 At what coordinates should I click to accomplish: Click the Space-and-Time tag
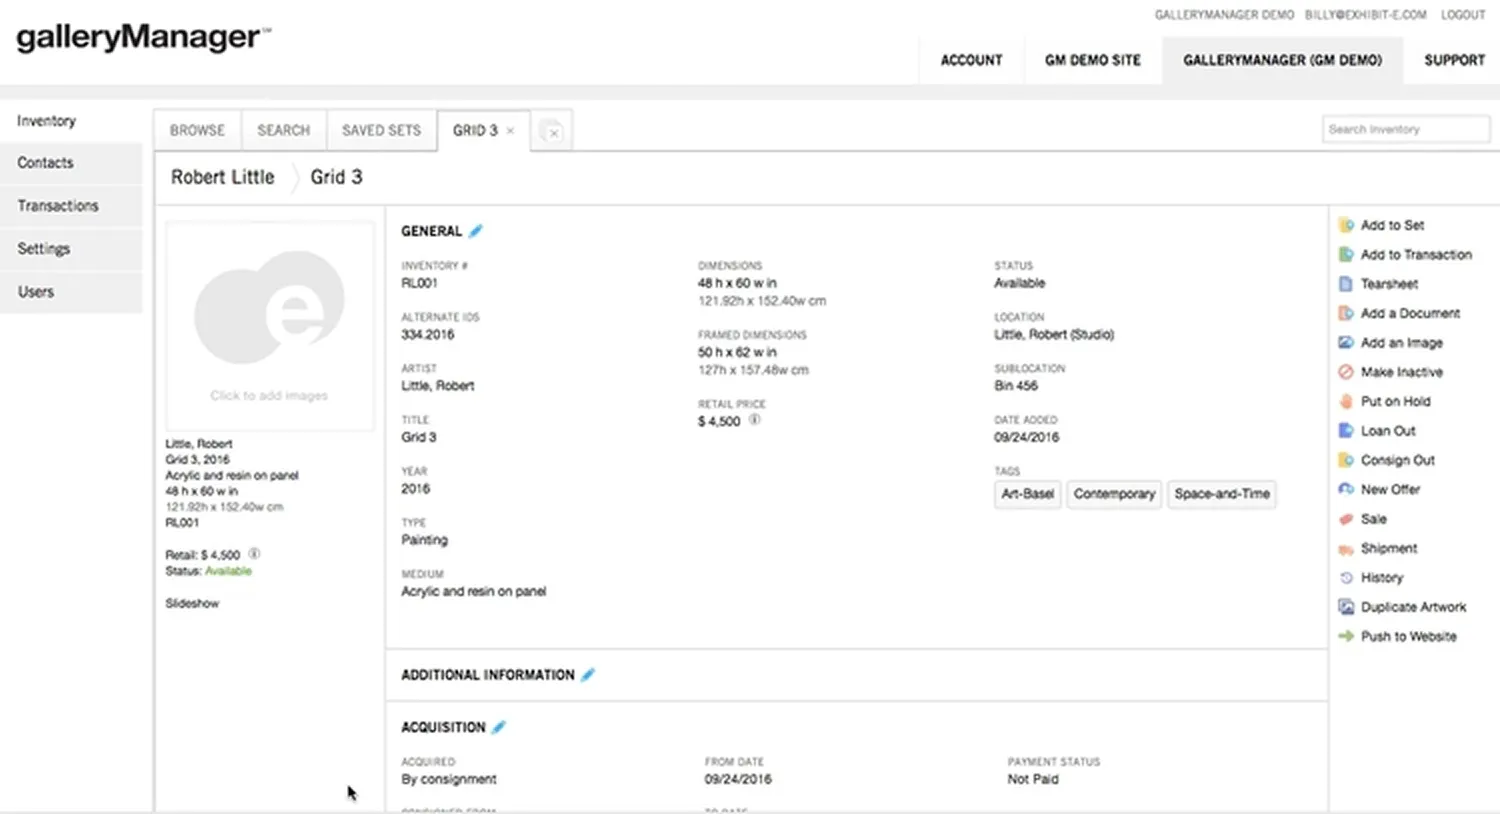click(1222, 494)
